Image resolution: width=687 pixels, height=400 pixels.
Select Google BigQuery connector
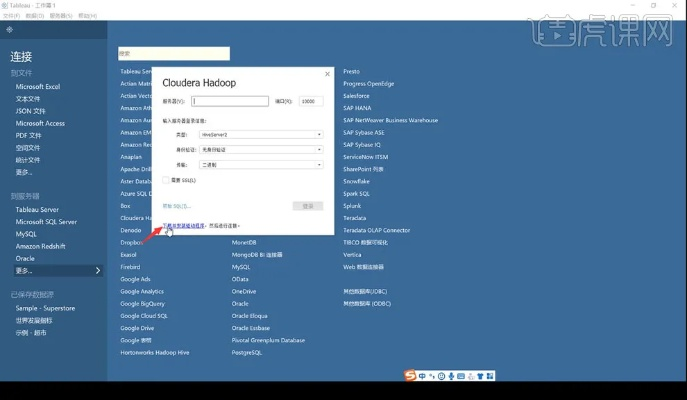pos(142,304)
